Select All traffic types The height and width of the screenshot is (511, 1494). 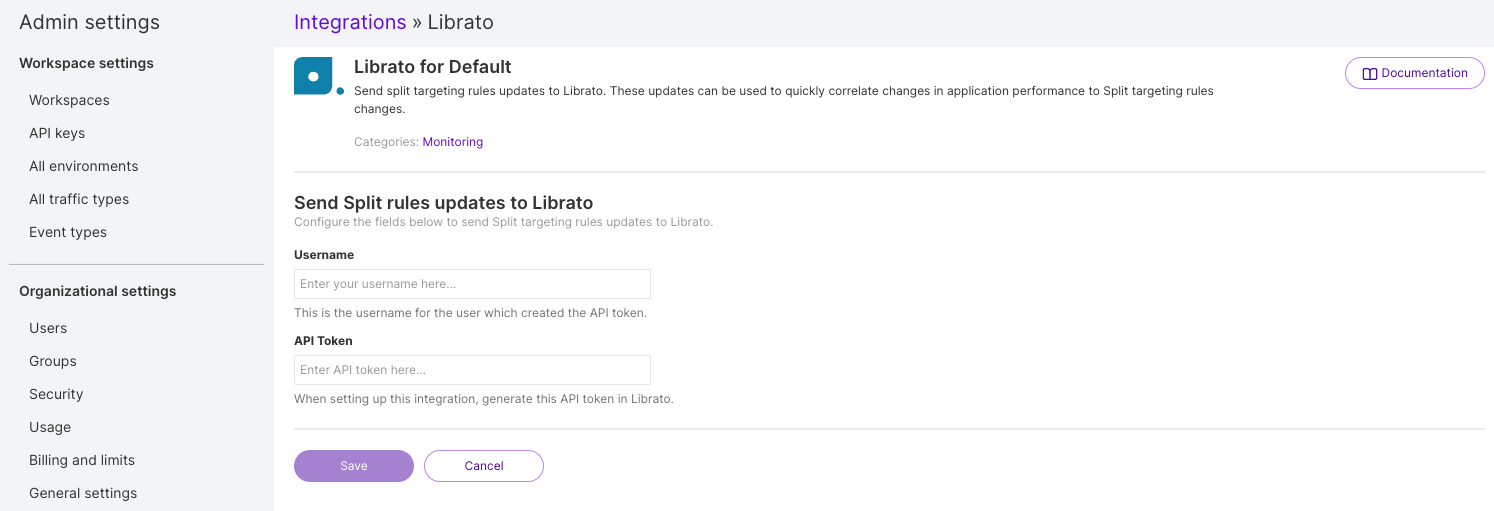tap(79, 199)
